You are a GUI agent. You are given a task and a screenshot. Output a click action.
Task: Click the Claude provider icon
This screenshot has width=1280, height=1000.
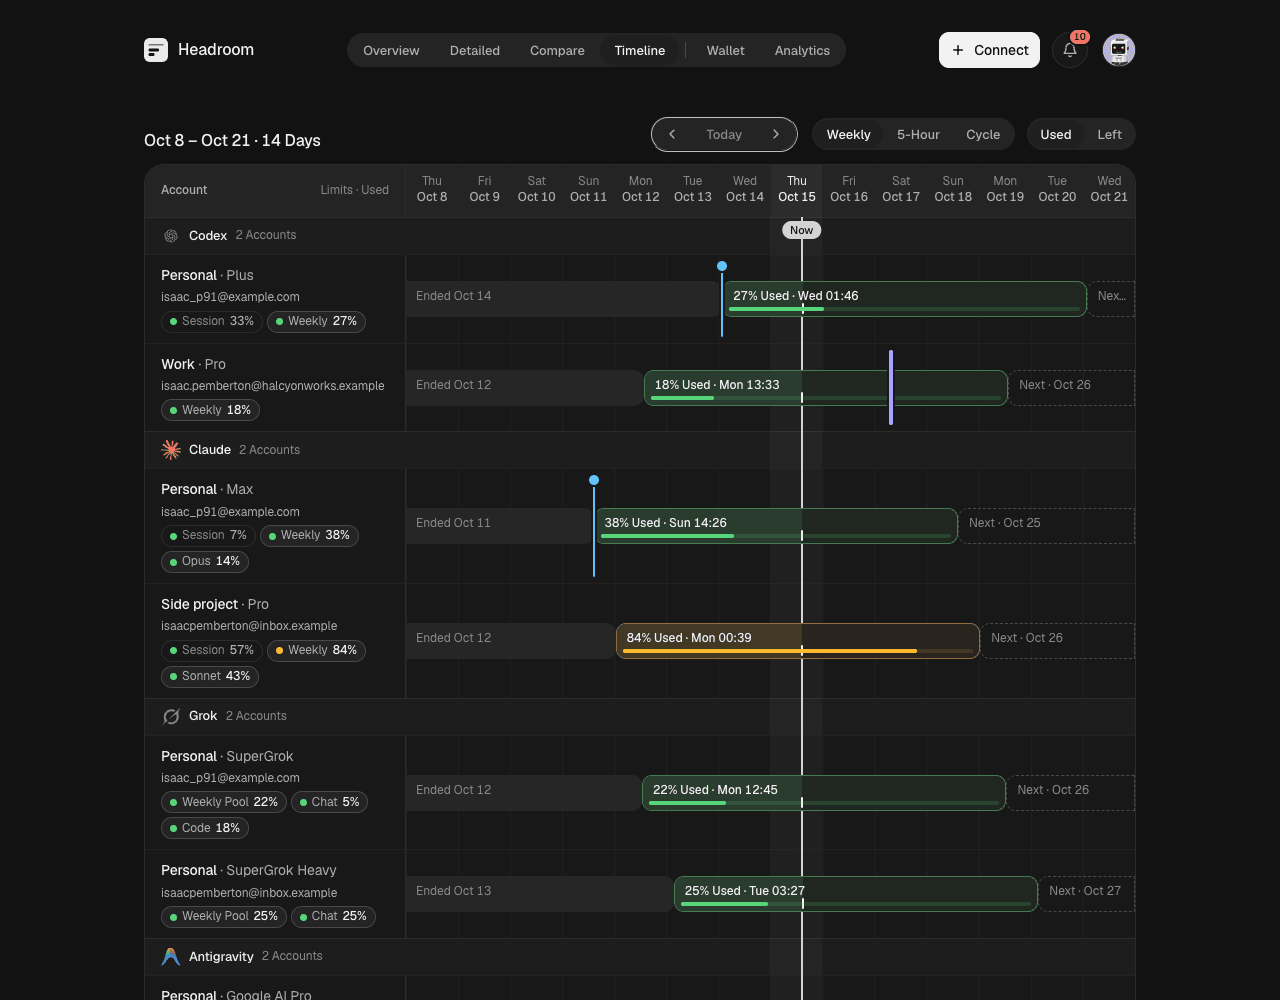pos(171,450)
